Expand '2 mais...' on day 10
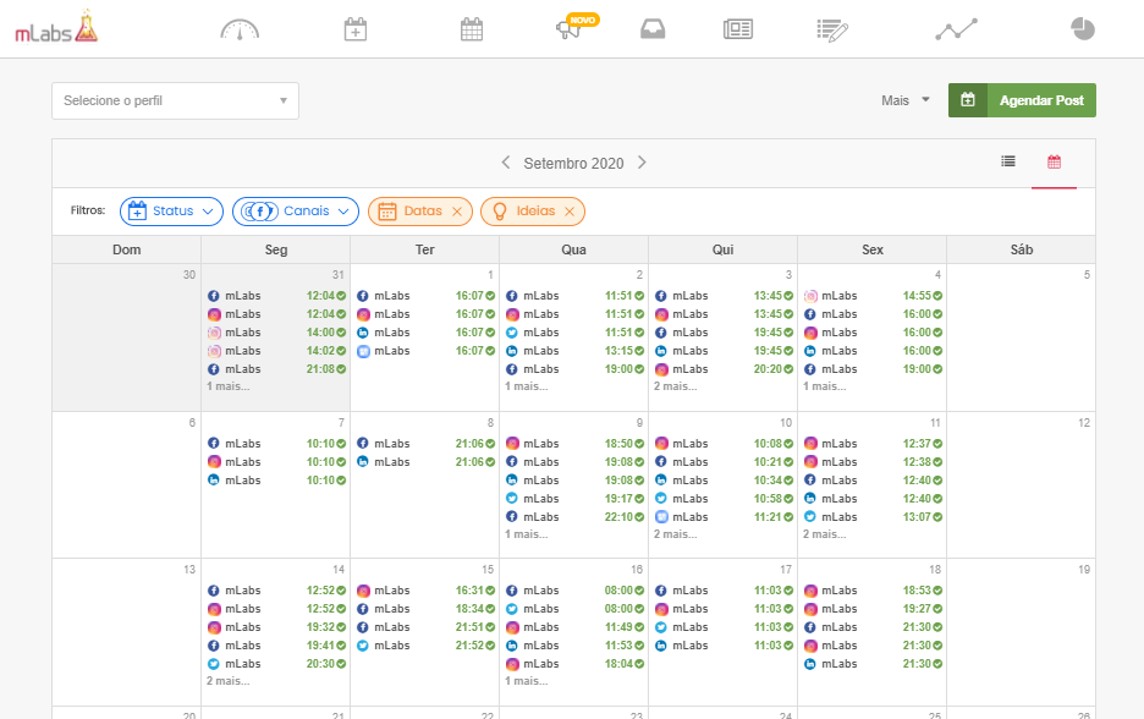 (x=676, y=534)
